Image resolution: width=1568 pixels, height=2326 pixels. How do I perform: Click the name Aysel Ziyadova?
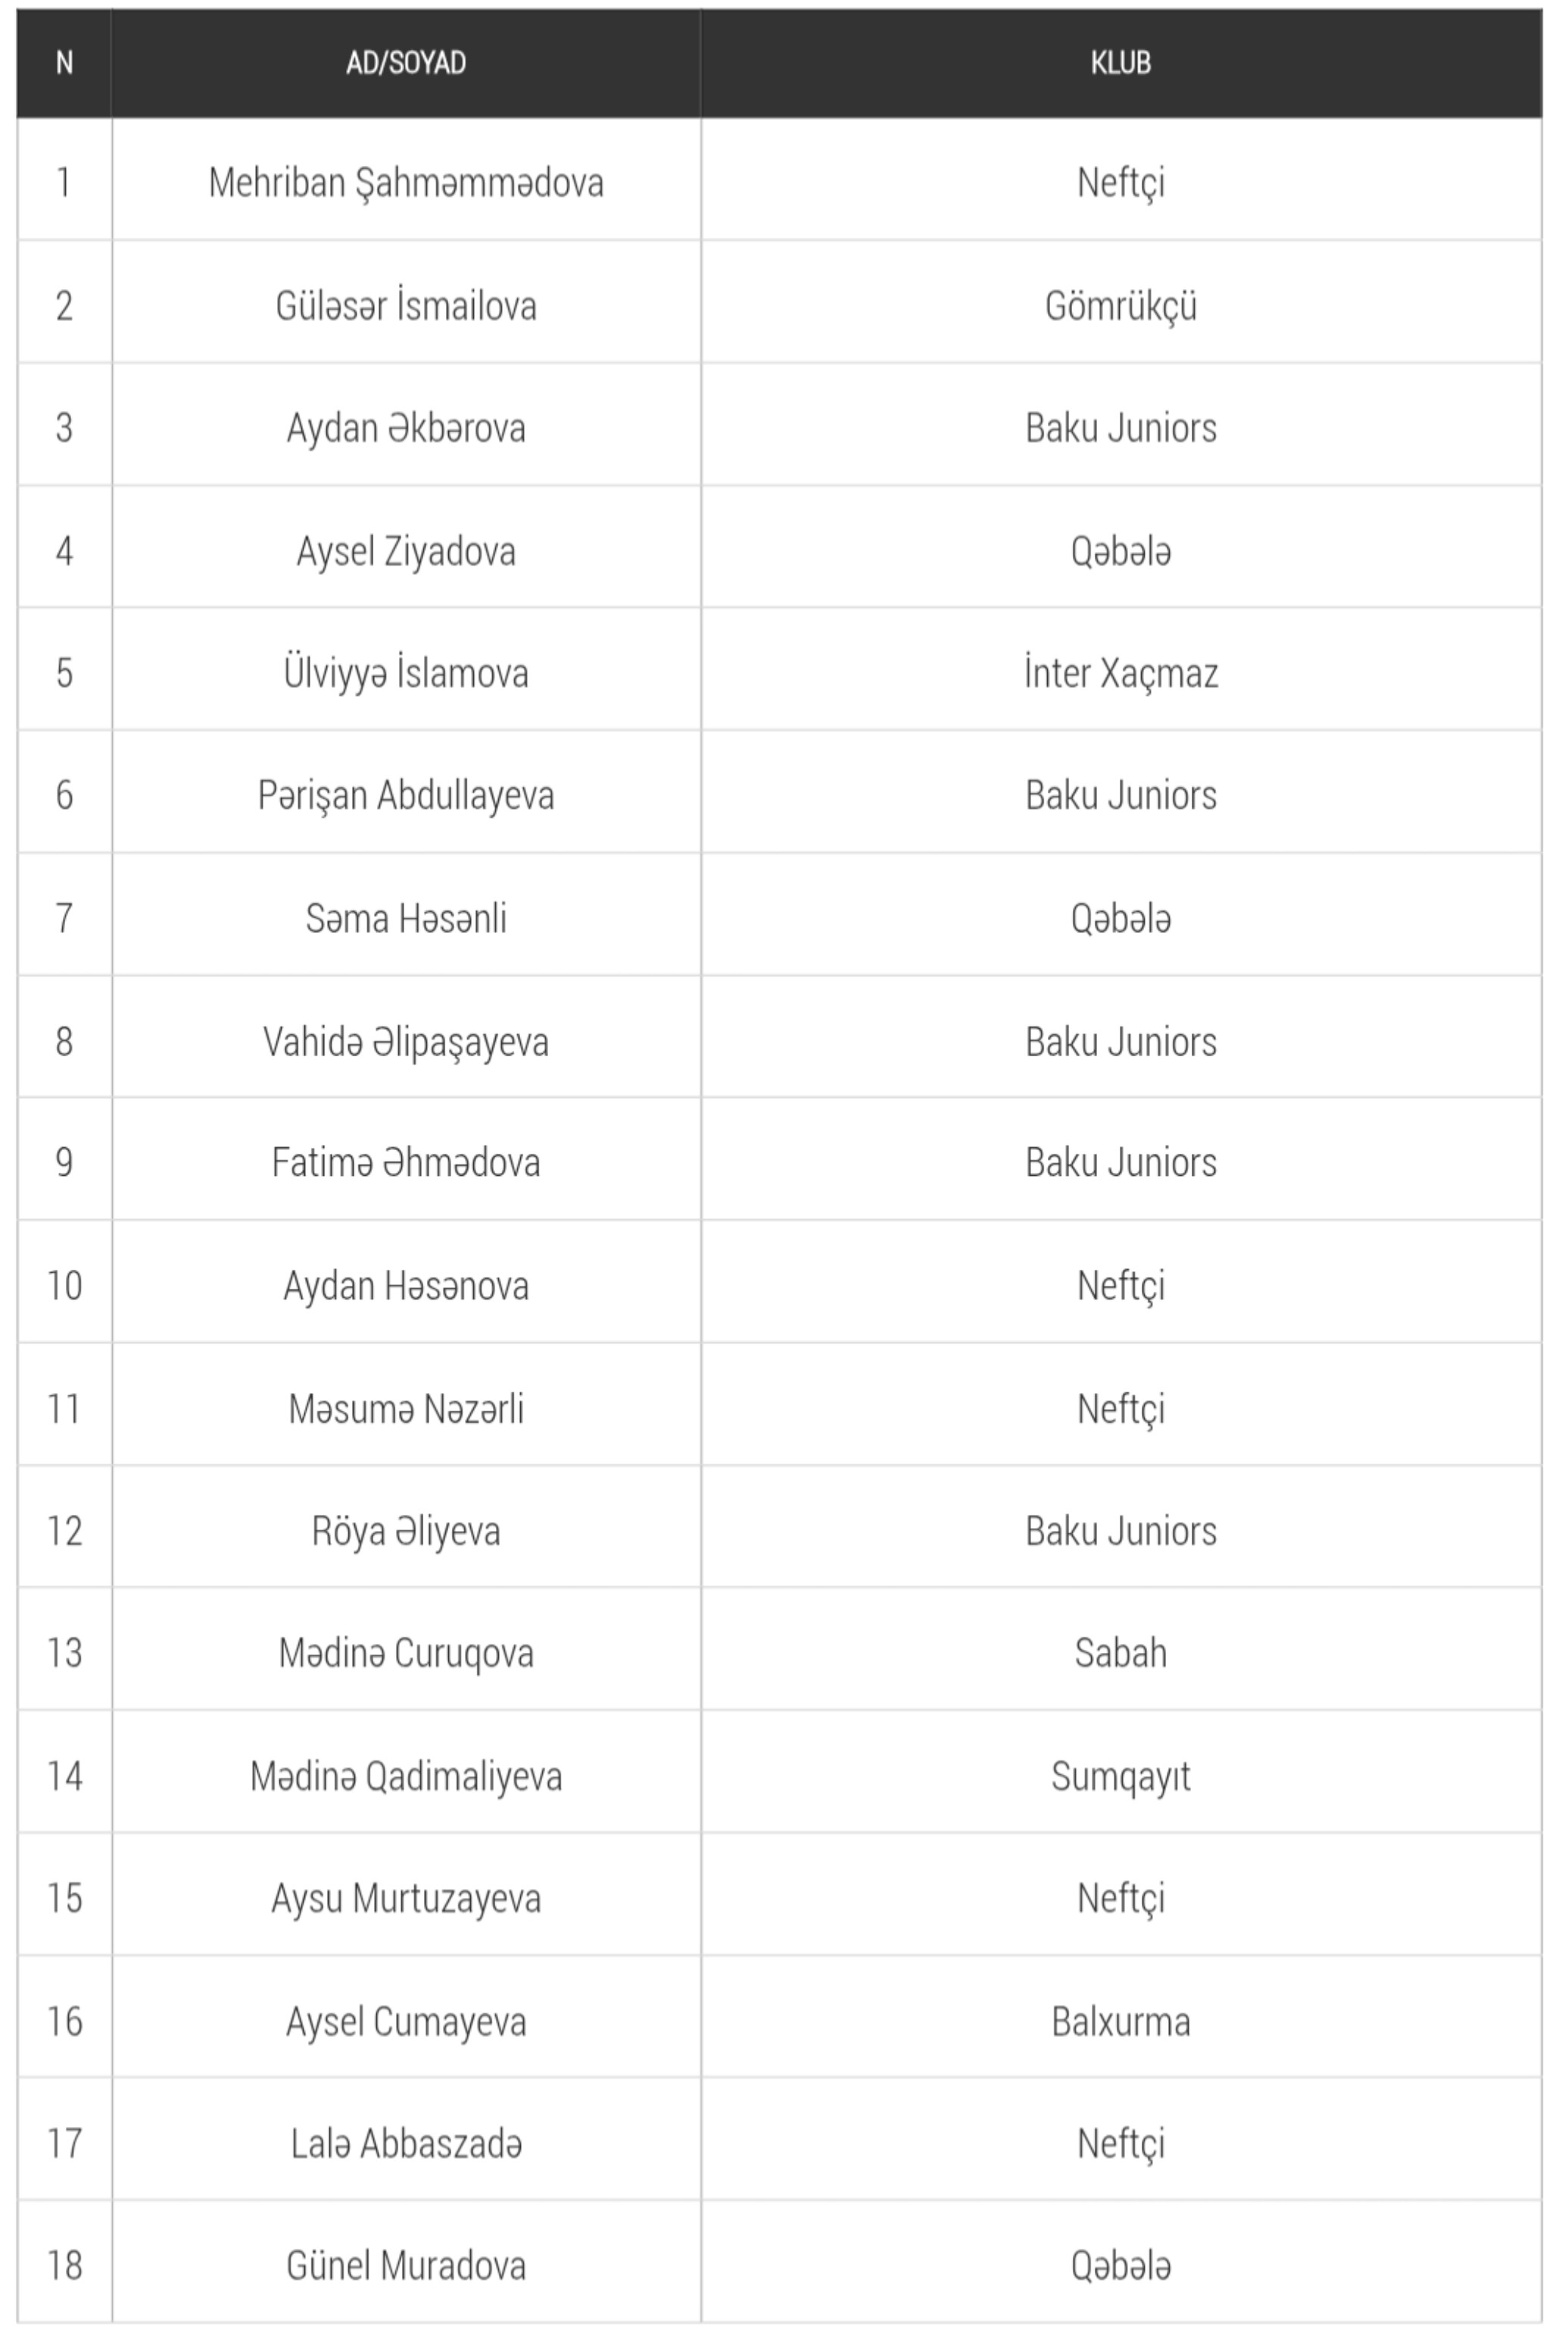406,551
